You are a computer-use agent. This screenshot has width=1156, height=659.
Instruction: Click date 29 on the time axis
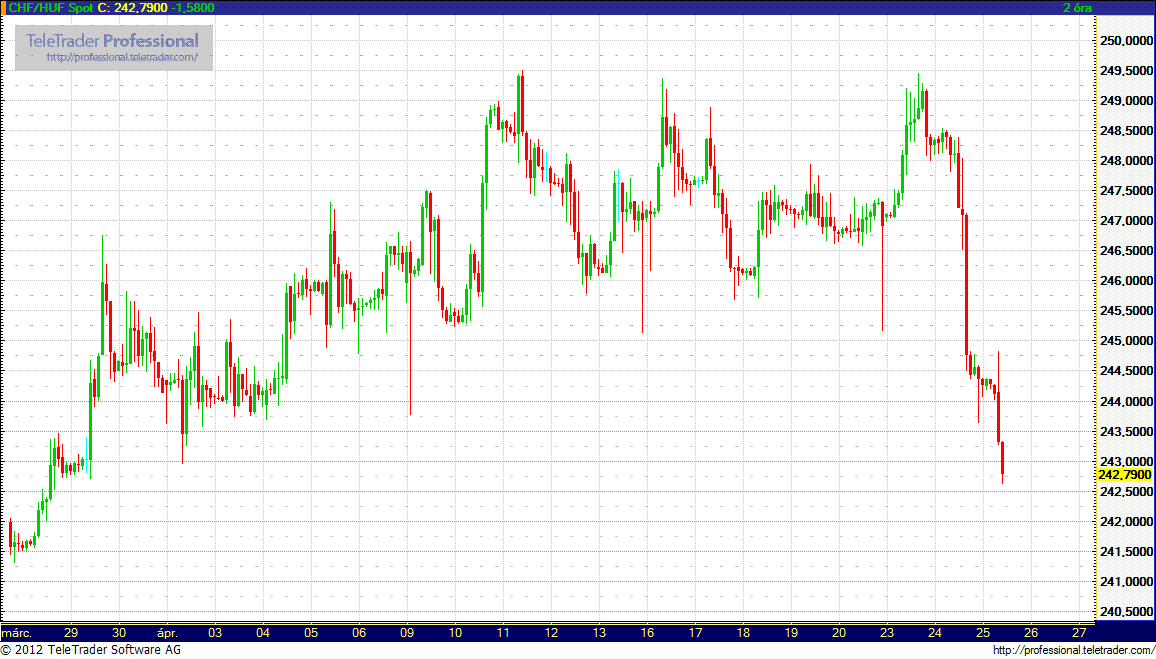coord(71,633)
